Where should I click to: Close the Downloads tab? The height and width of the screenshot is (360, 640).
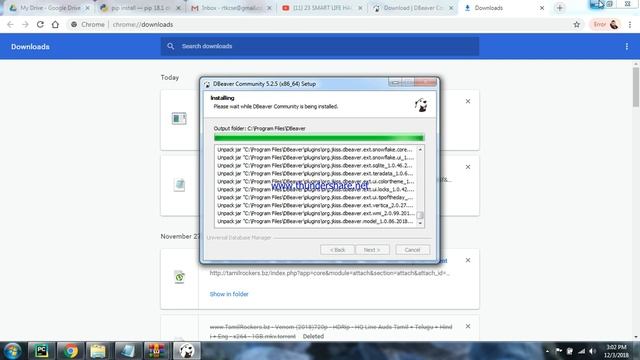[x=542, y=8]
